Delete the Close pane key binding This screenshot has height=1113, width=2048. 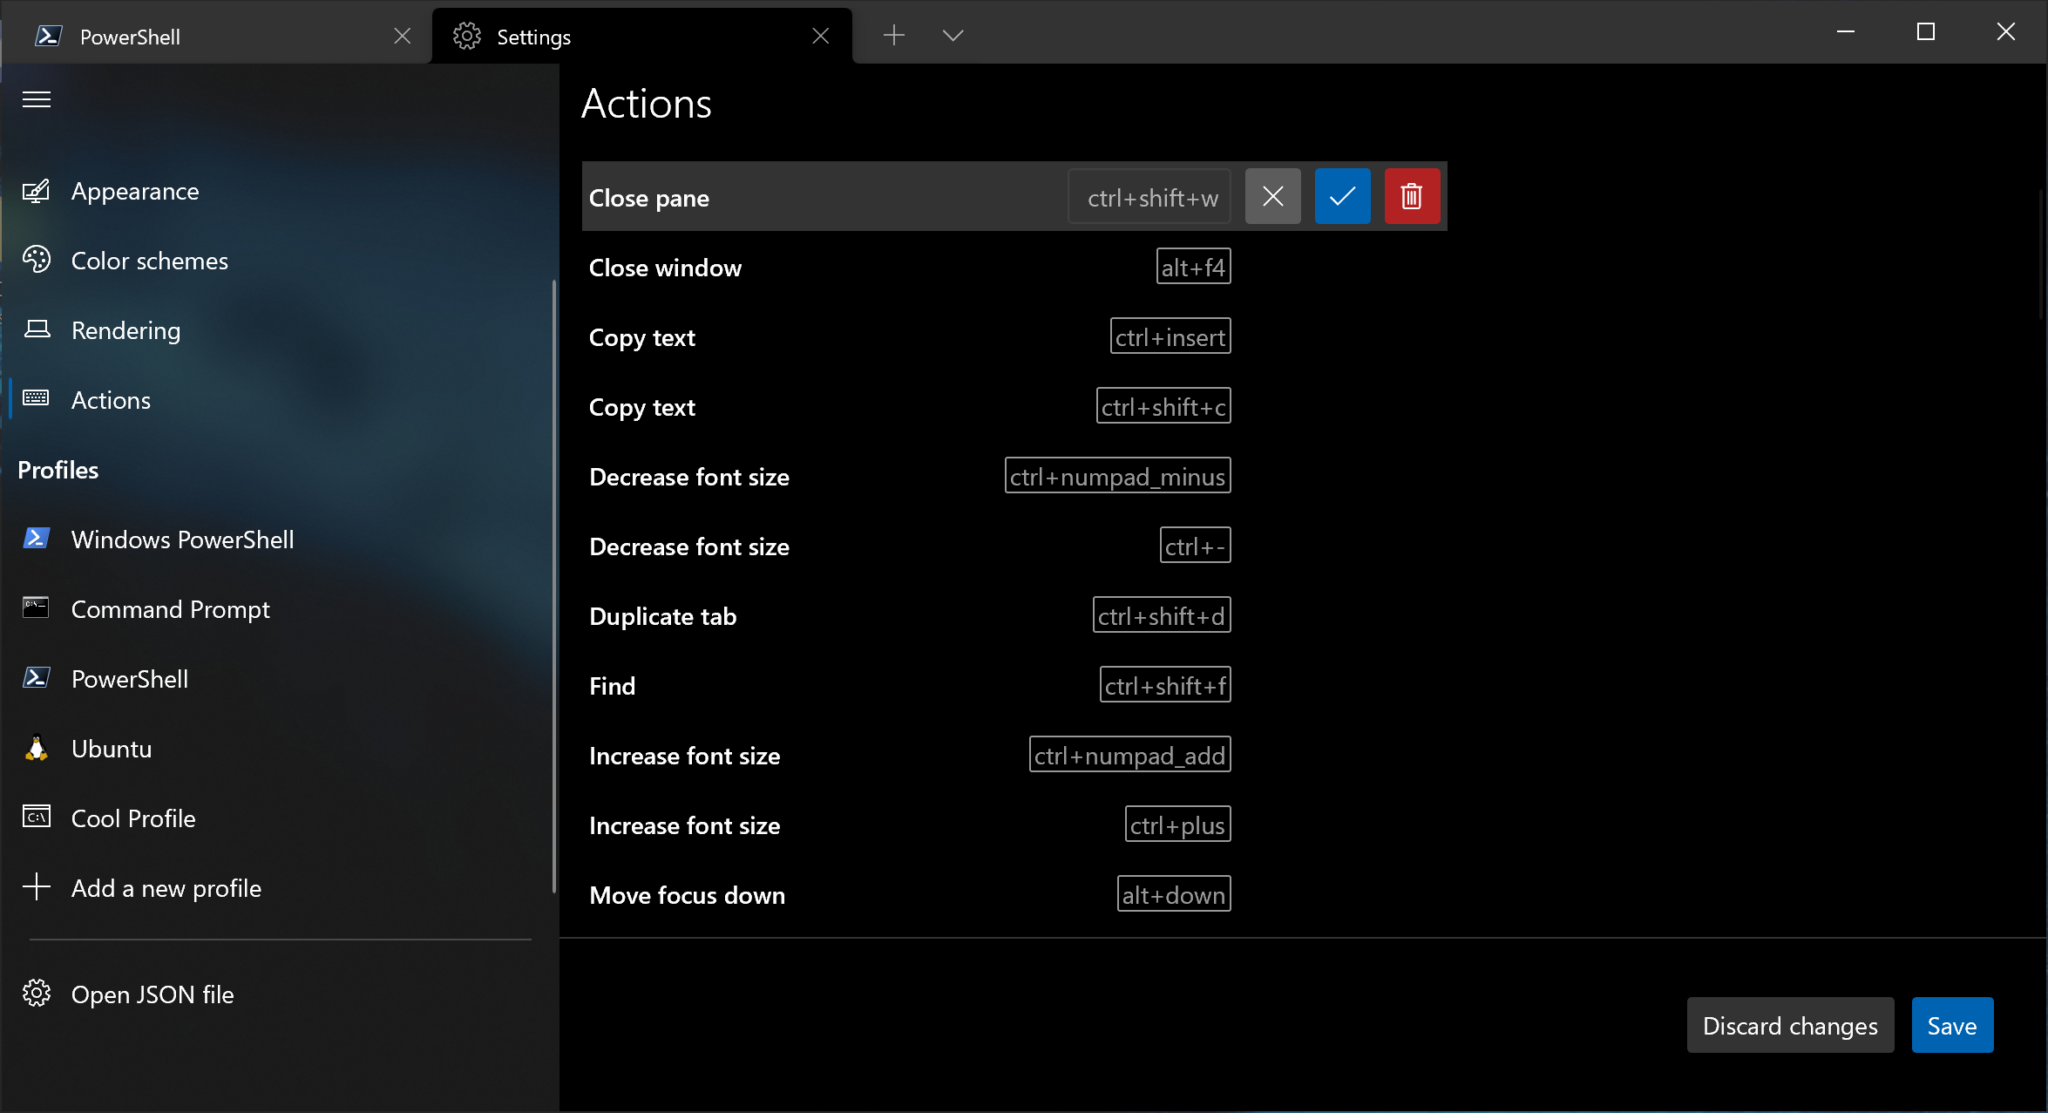click(1411, 196)
